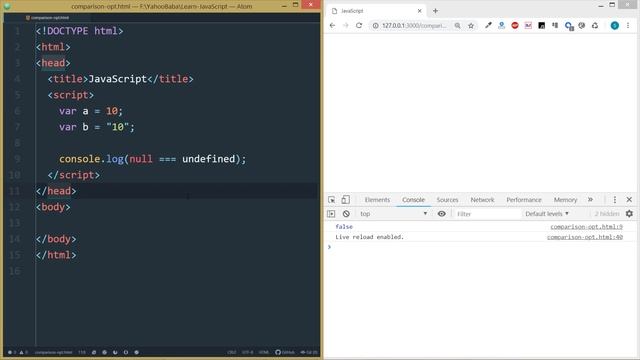
Task: Switch to the Console tab in DevTools
Action: (x=413, y=200)
